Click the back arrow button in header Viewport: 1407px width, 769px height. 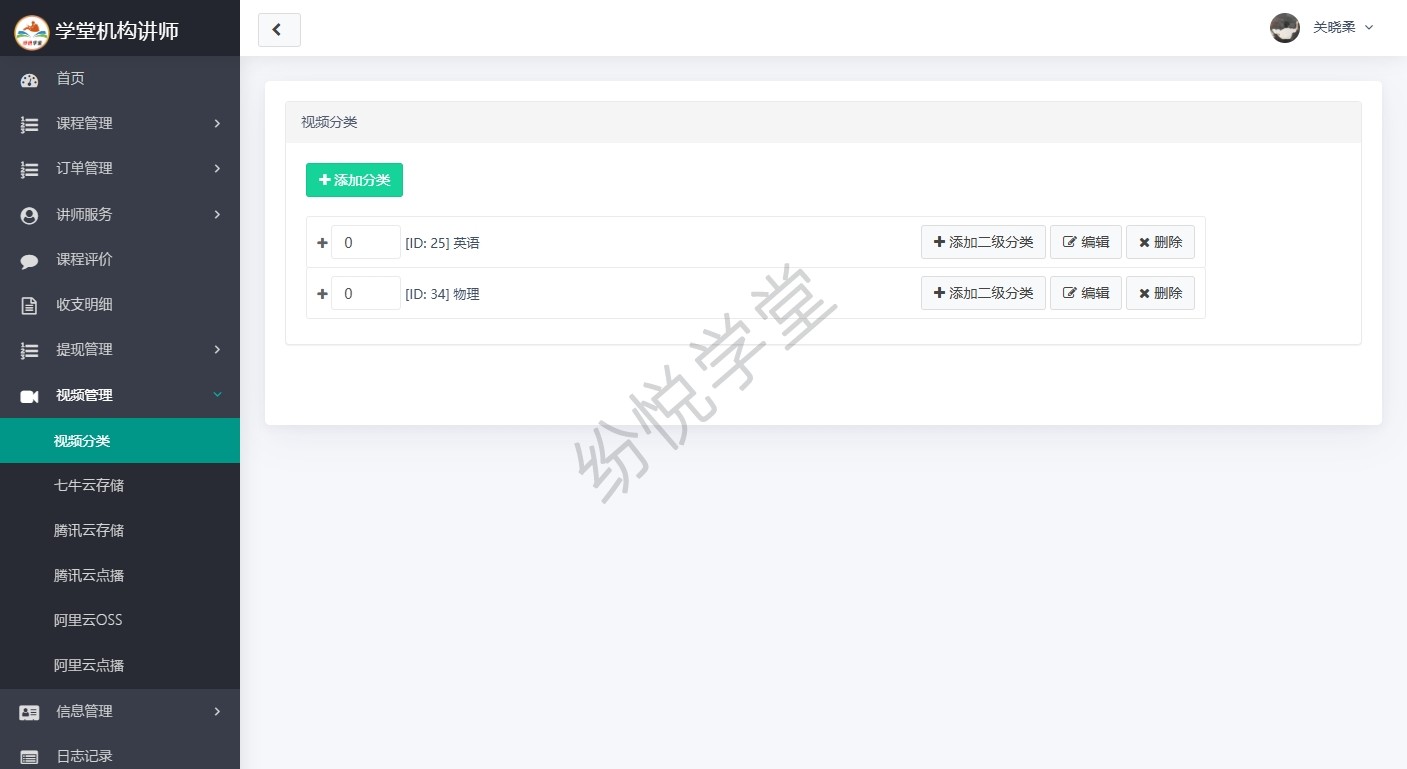[x=279, y=30]
